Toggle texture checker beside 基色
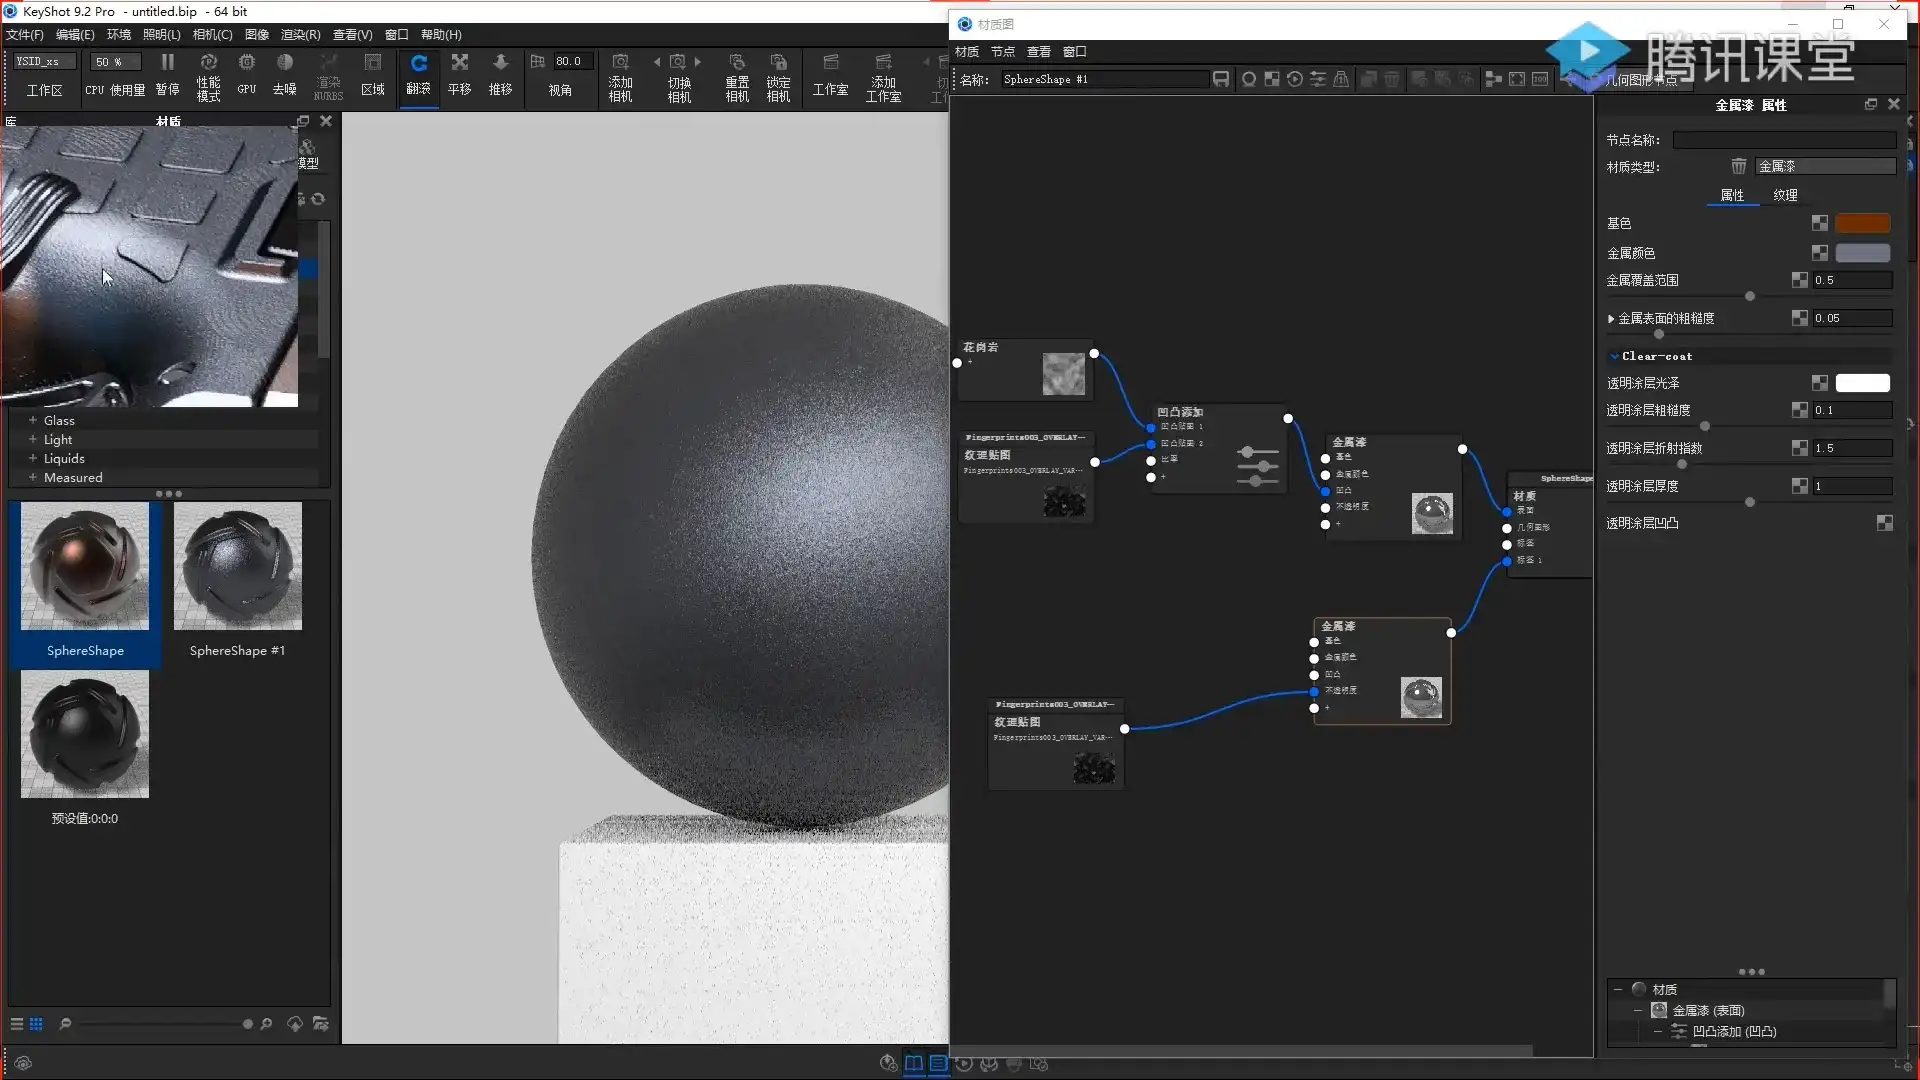 1820,223
